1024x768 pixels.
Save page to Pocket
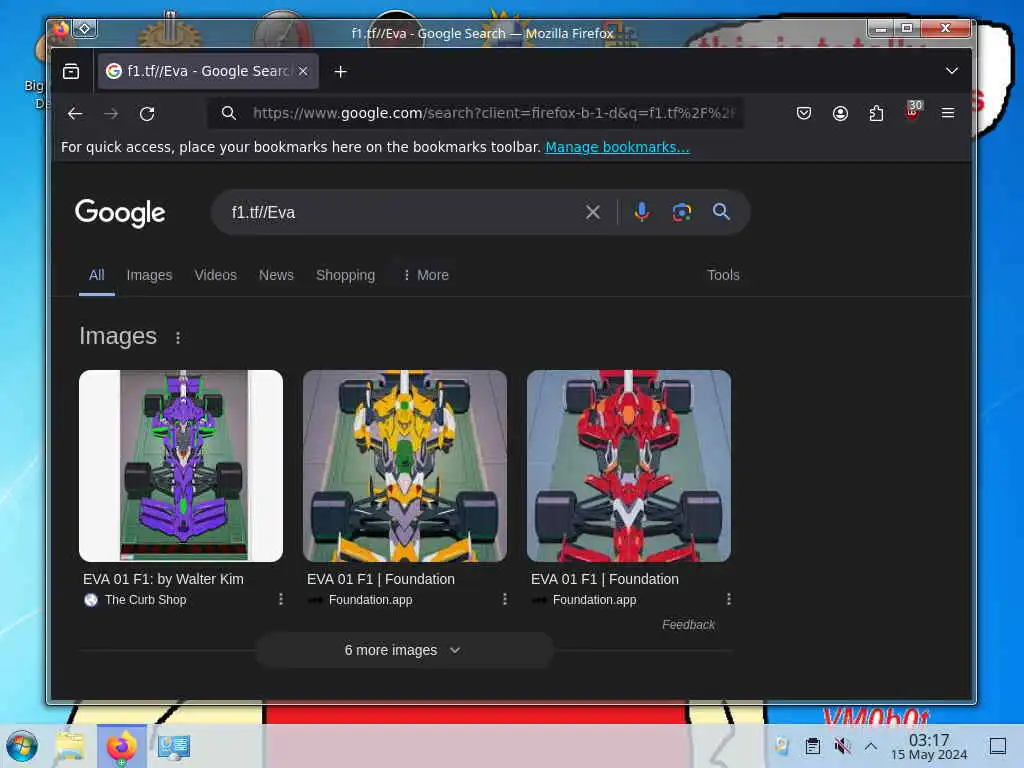[804, 114]
